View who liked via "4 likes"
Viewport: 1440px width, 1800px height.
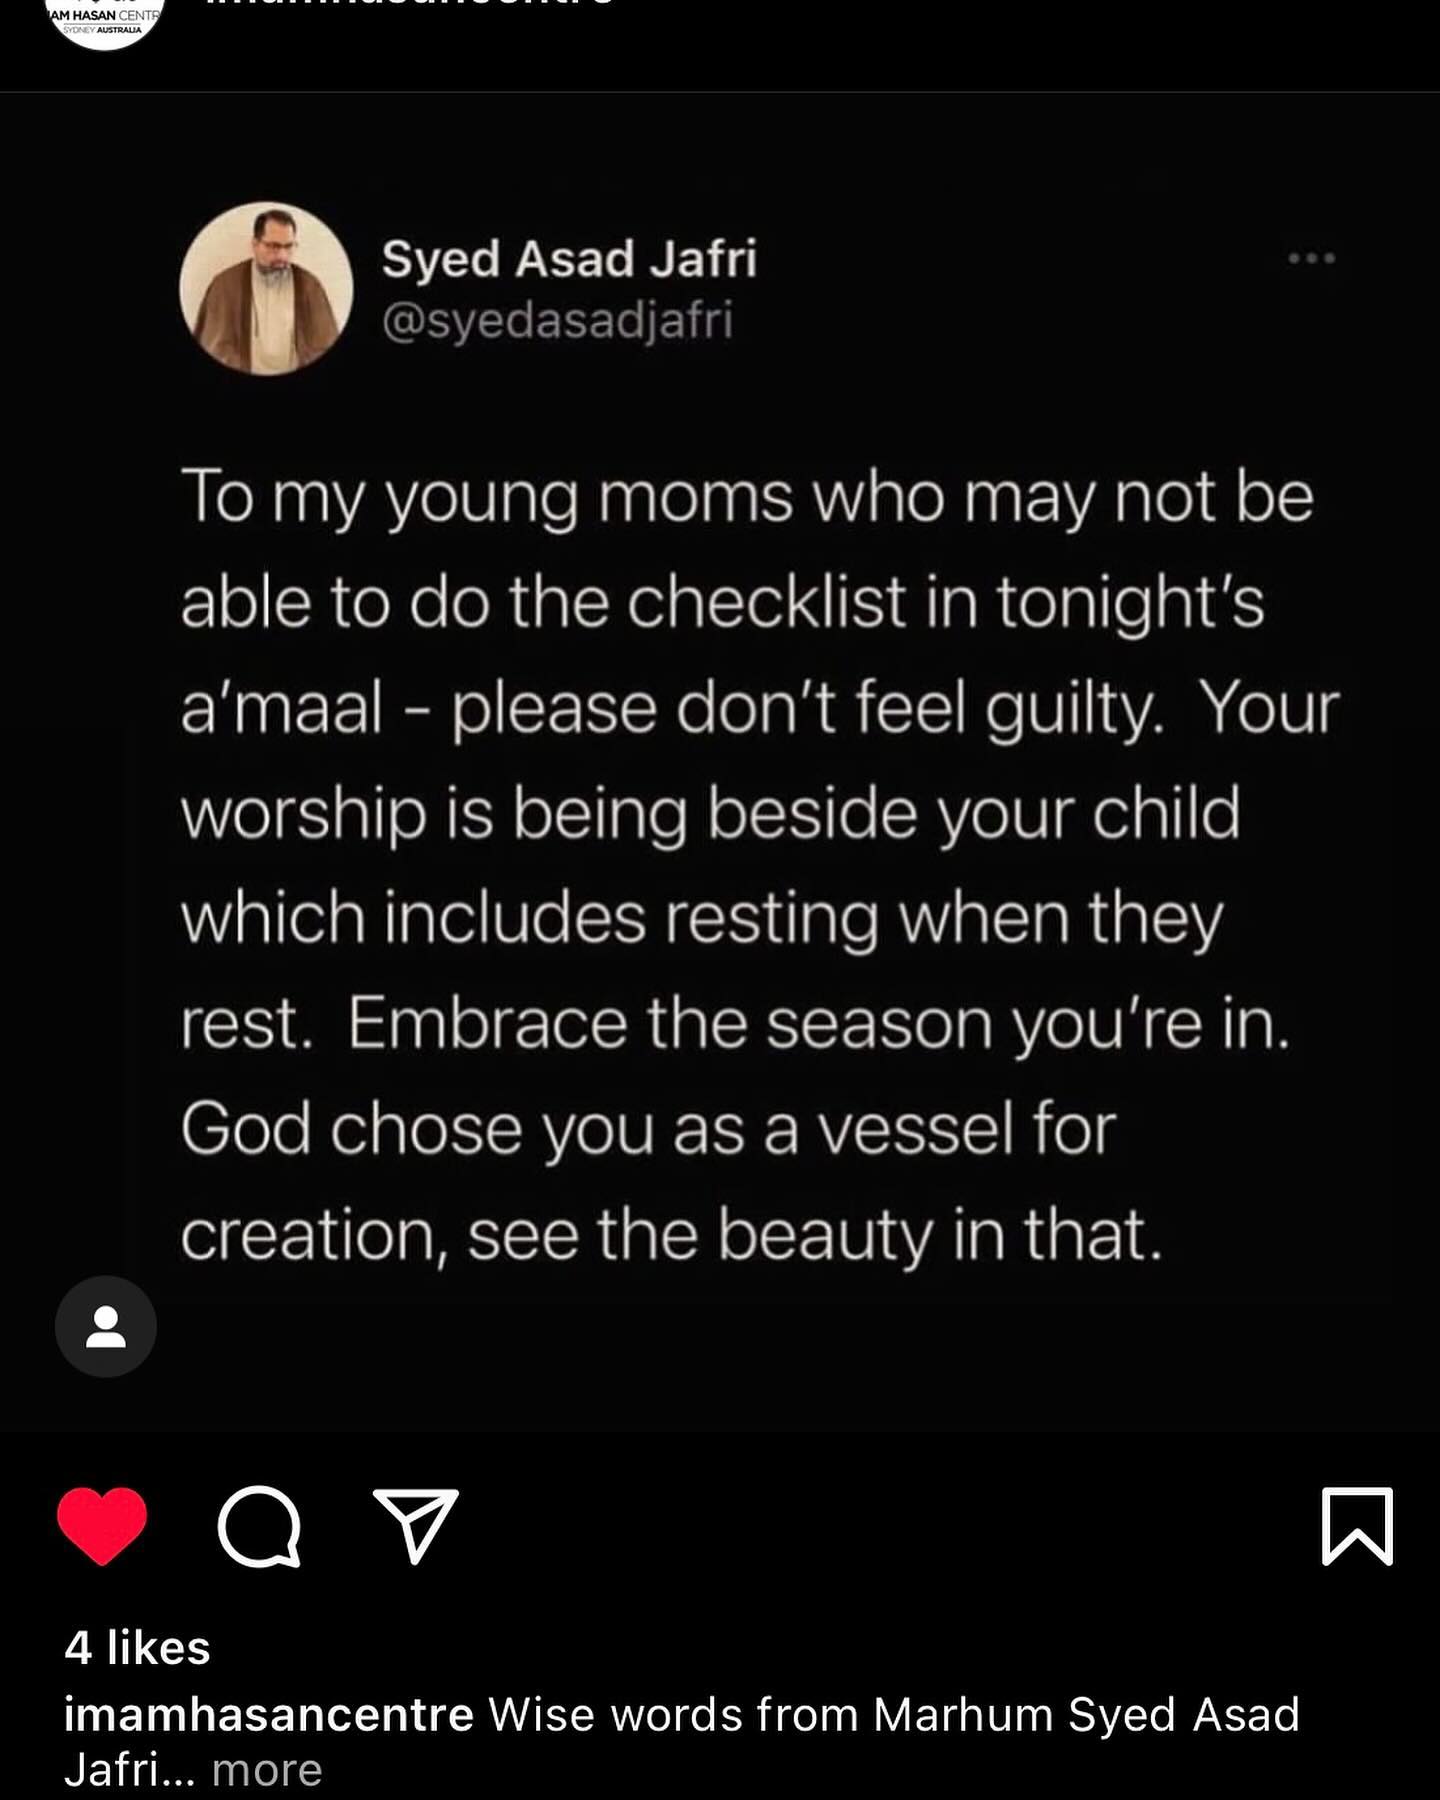click(x=137, y=1648)
